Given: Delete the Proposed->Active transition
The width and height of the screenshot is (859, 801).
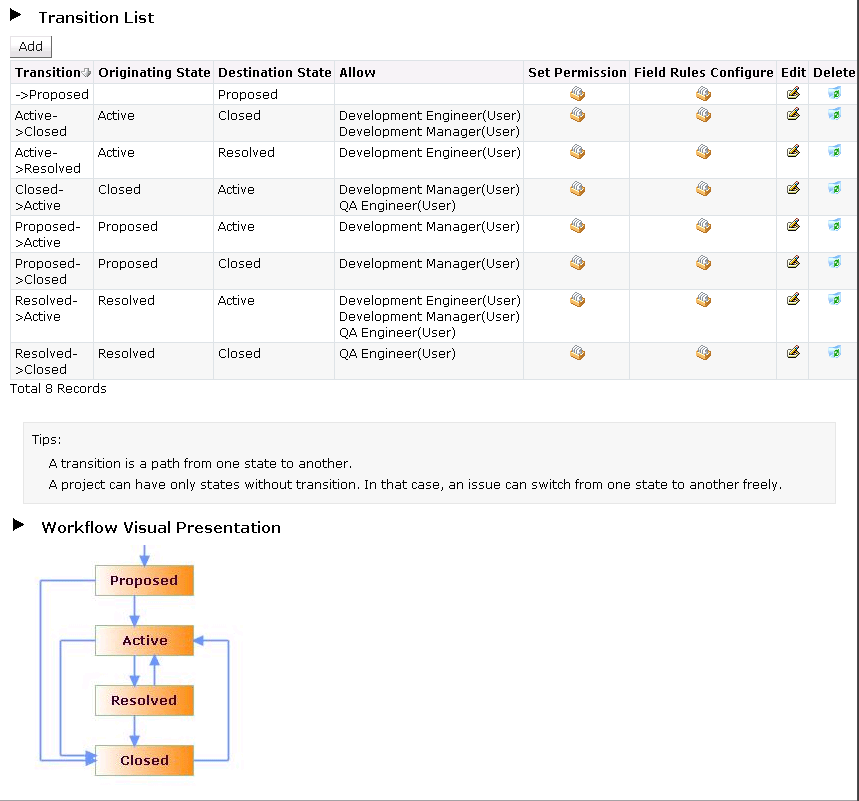Looking at the screenshot, I should (x=833, y=228).
